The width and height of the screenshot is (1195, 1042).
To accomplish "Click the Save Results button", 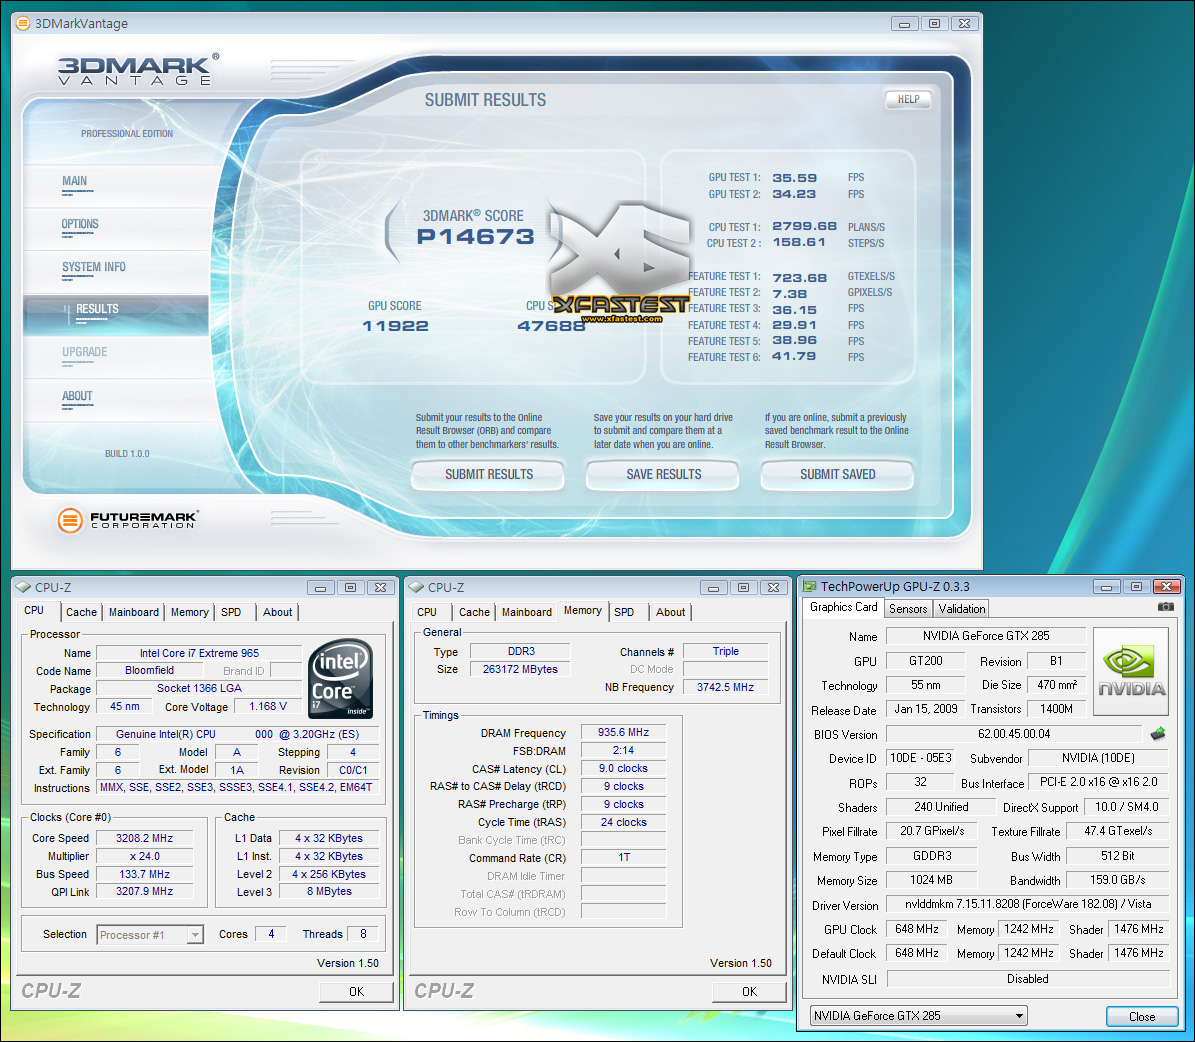I will pos(663,474).
